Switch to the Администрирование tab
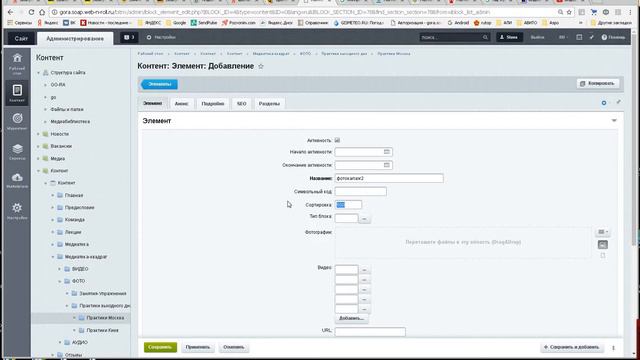The height and width of the screenshot is (360, 640). [x=75, y=38]
